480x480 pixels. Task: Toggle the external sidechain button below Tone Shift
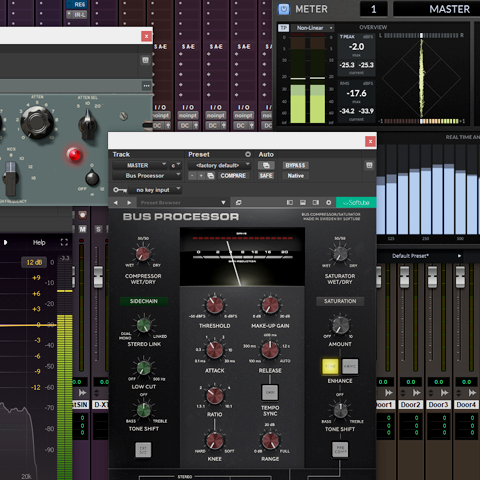[143, 450]
